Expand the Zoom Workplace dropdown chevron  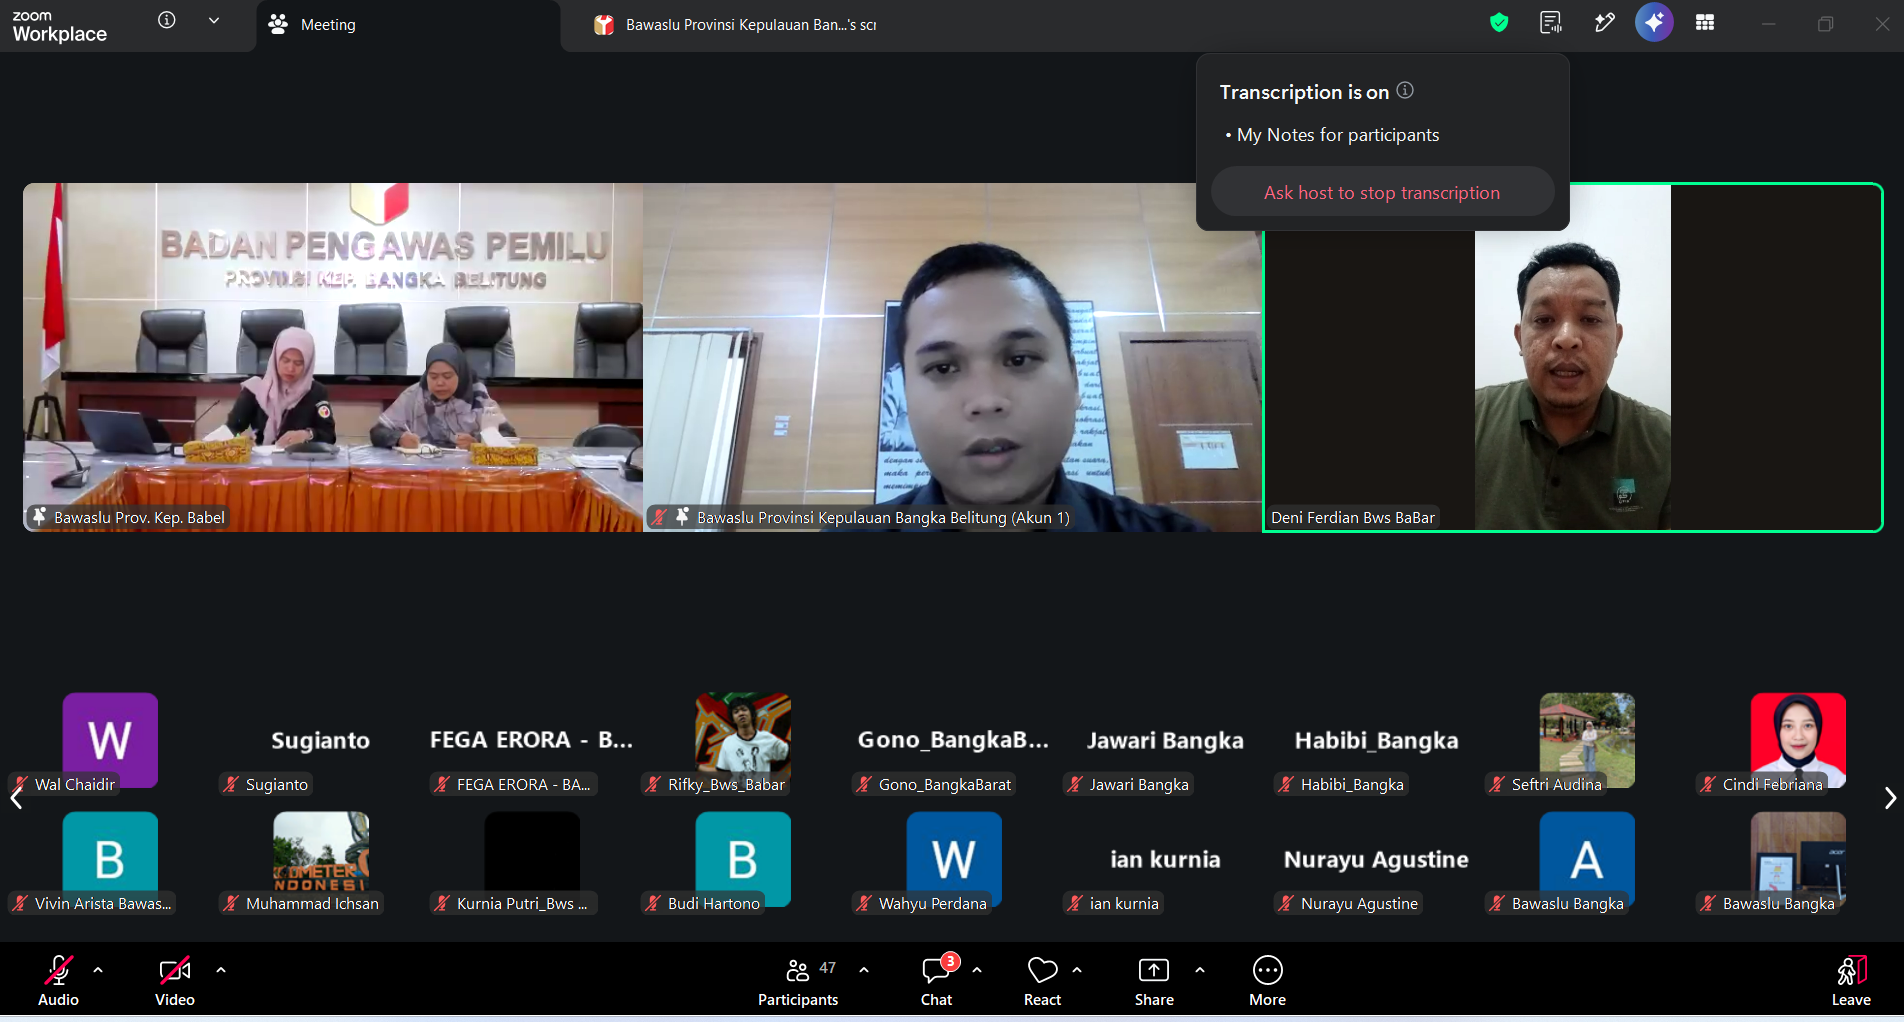click(214, 21)
